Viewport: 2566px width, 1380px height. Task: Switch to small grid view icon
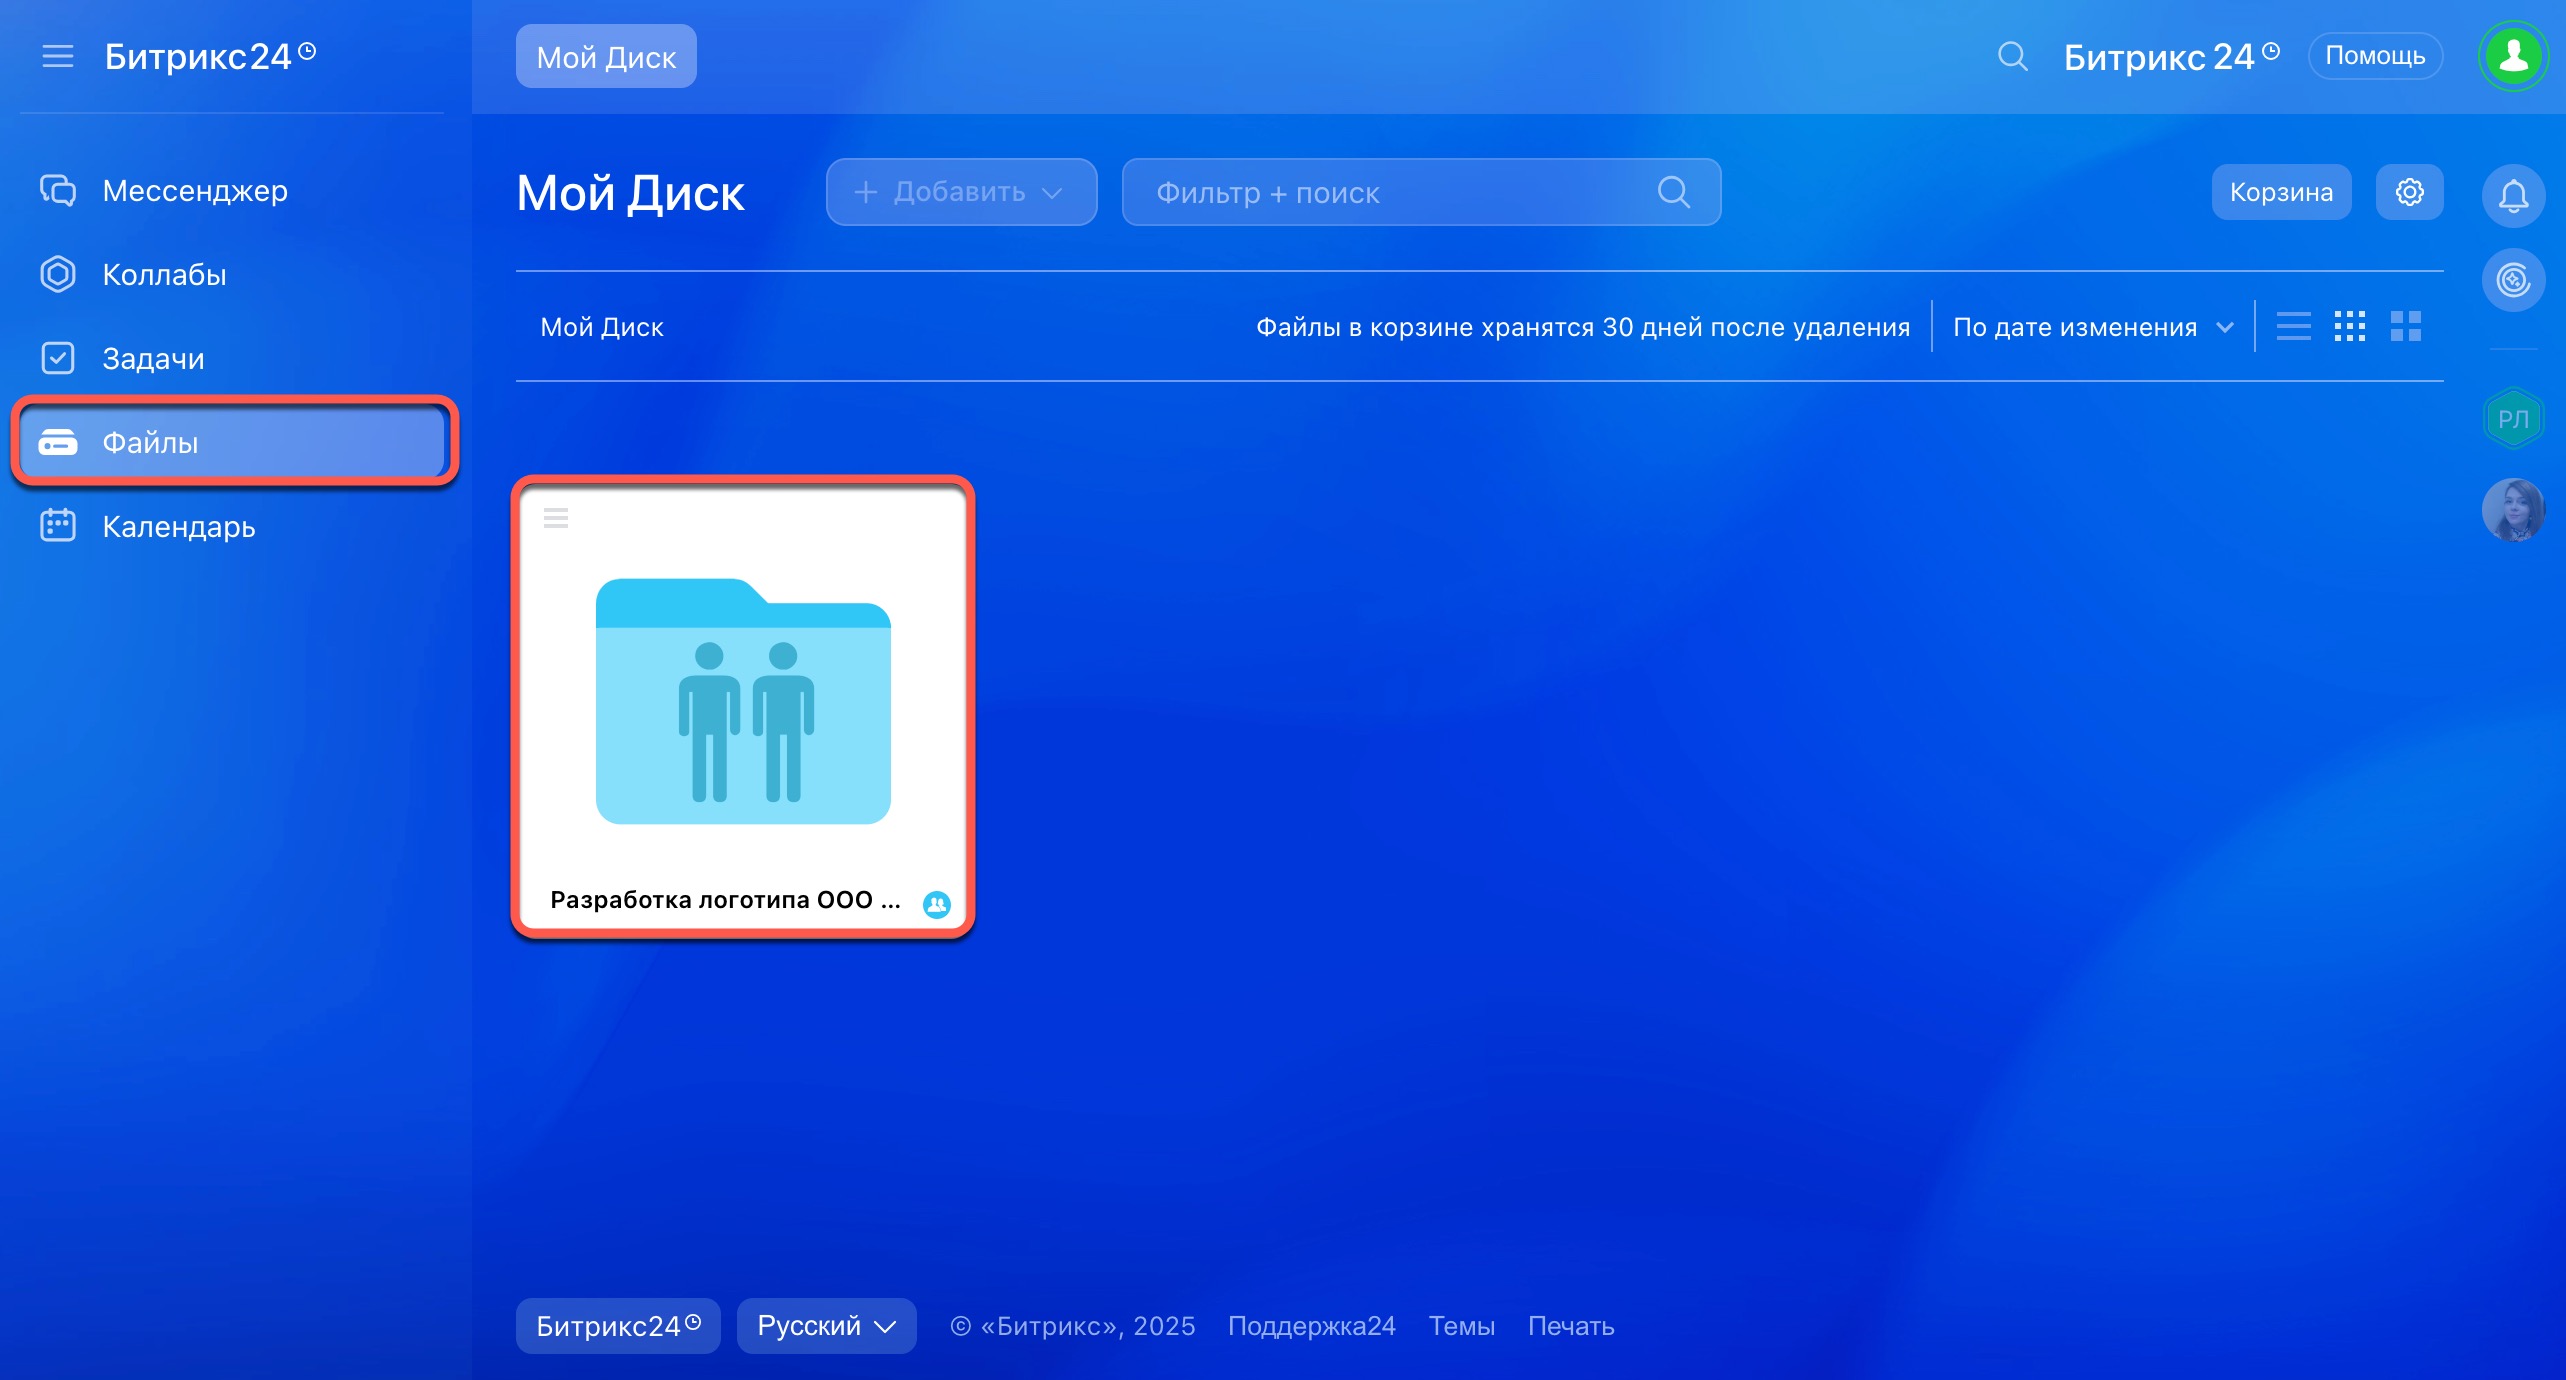click(2350, 326)
